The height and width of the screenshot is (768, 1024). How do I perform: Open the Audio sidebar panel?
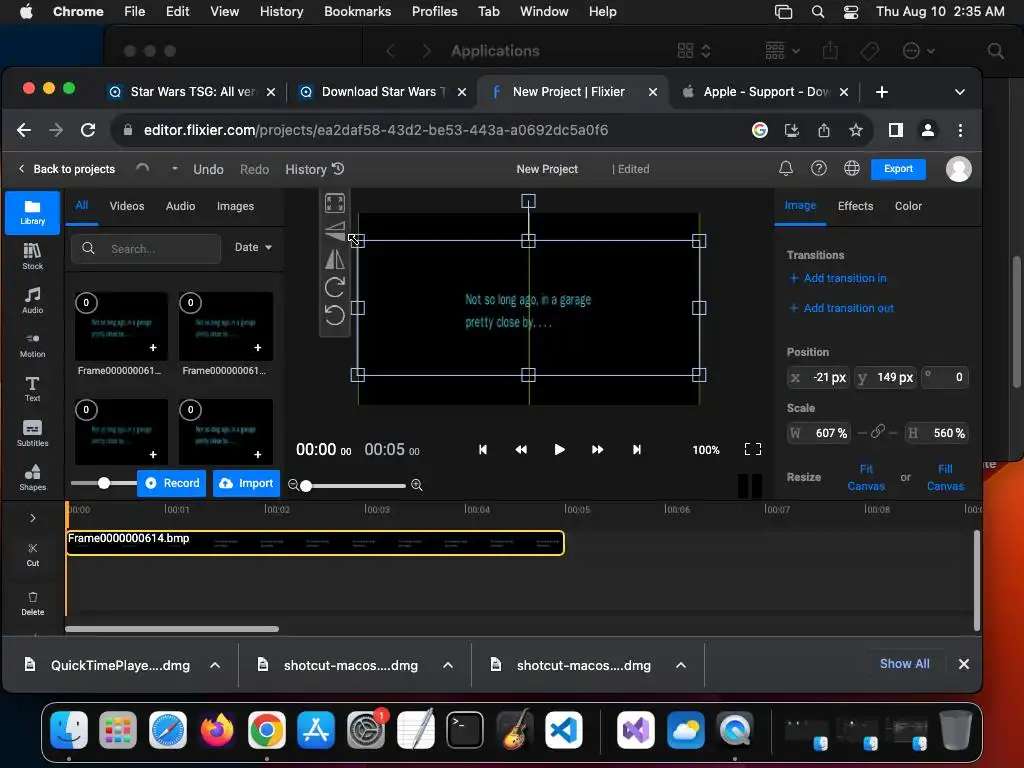pyautogui.click(x=32, y=300)
